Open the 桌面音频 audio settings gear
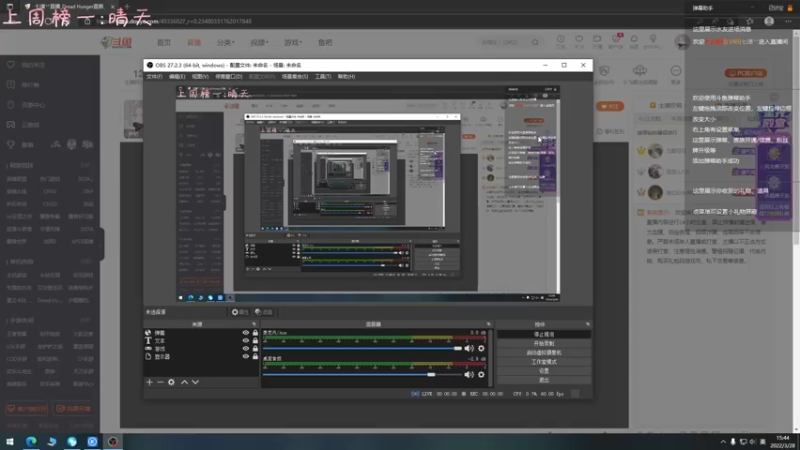Image resolution: width=800 pixels, height=450 pixels. click(x=481, y=374)
